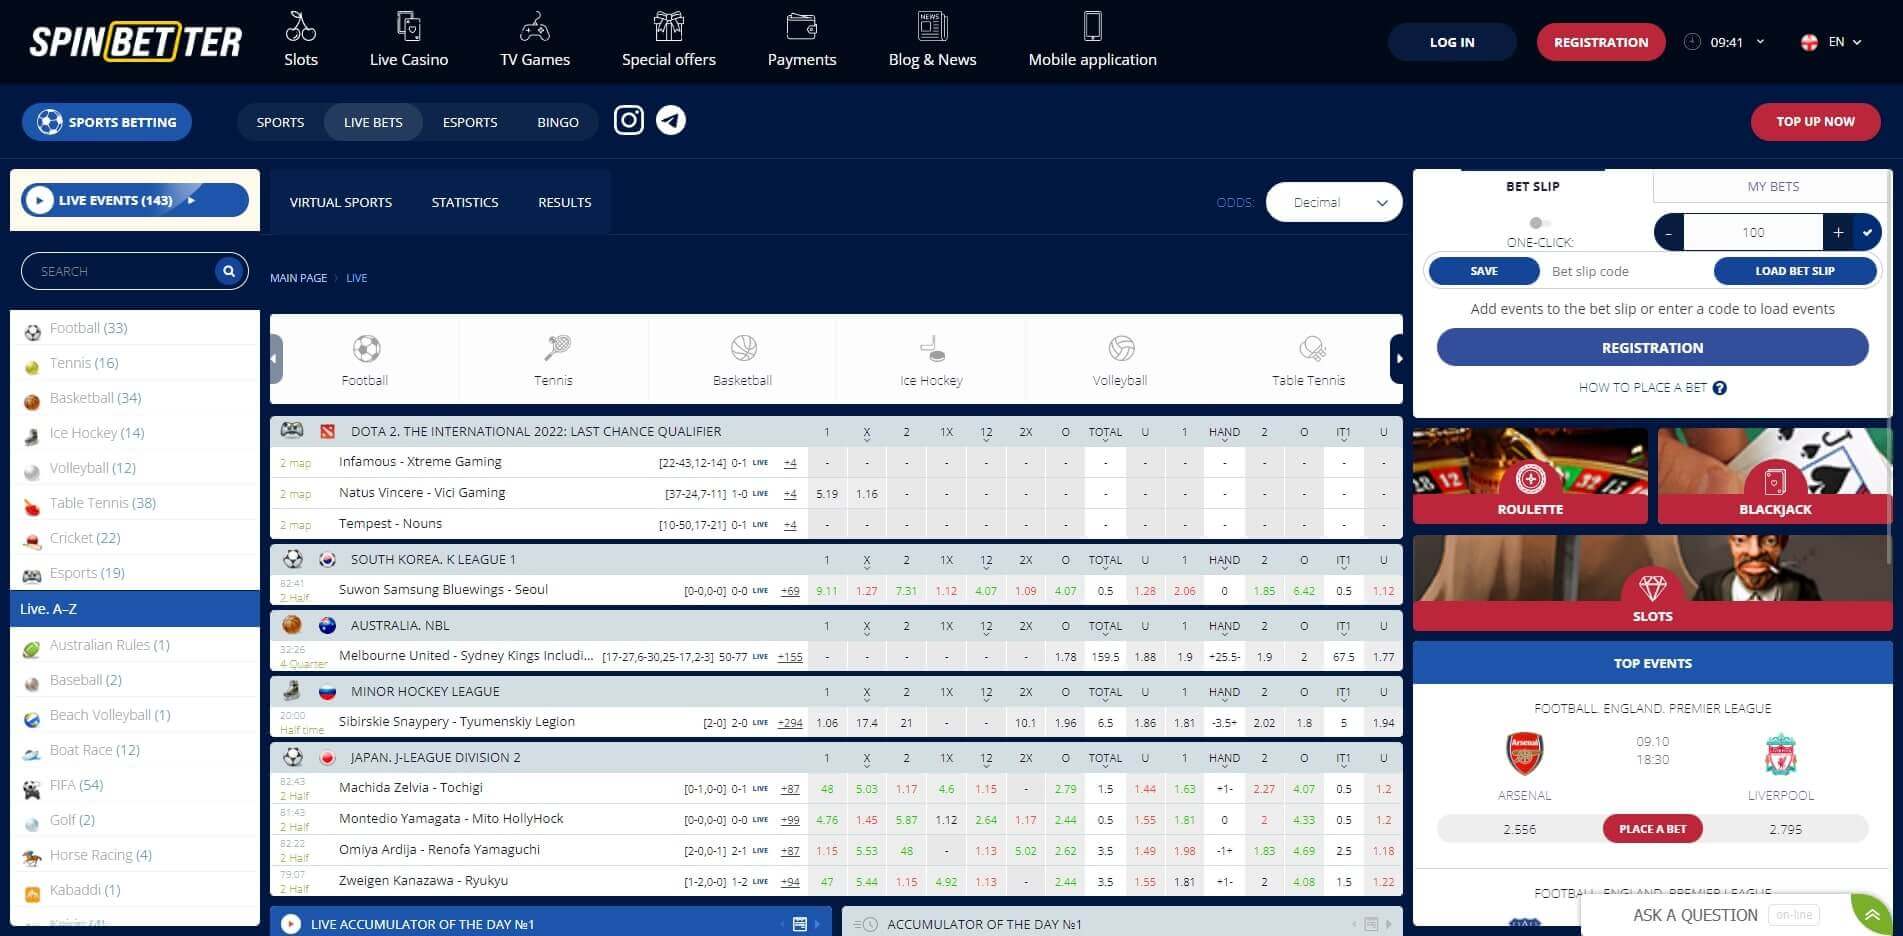Change odds format via the Decimal dropdown
The image size is (1903, 936).
1333,202
